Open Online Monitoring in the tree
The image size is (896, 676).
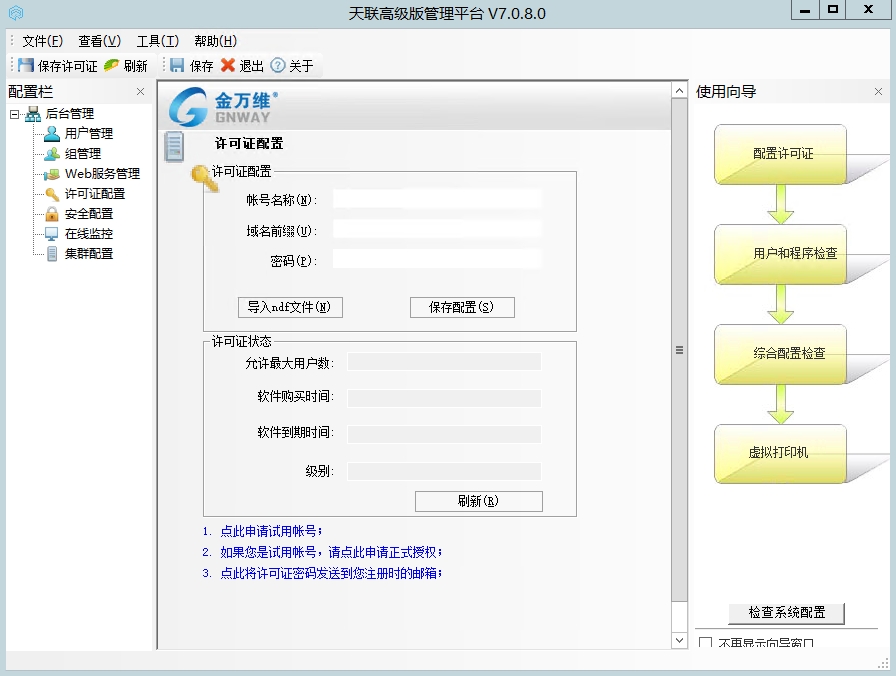[x=88, y=233]
